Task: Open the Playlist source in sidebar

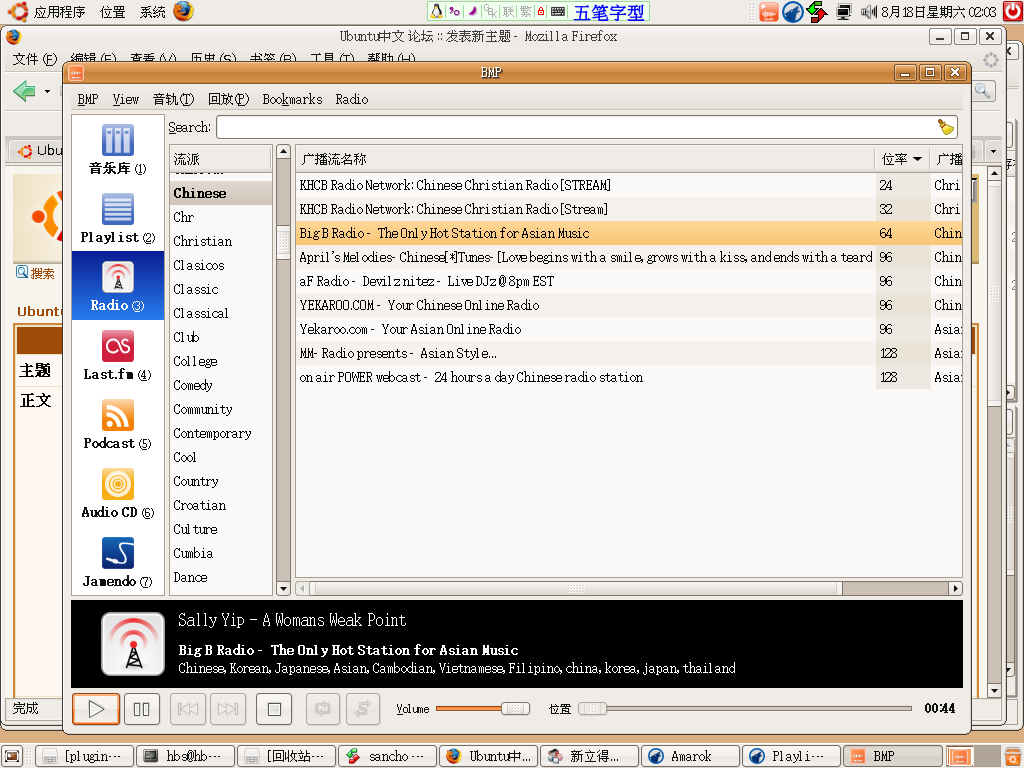Action: [118, 218]
